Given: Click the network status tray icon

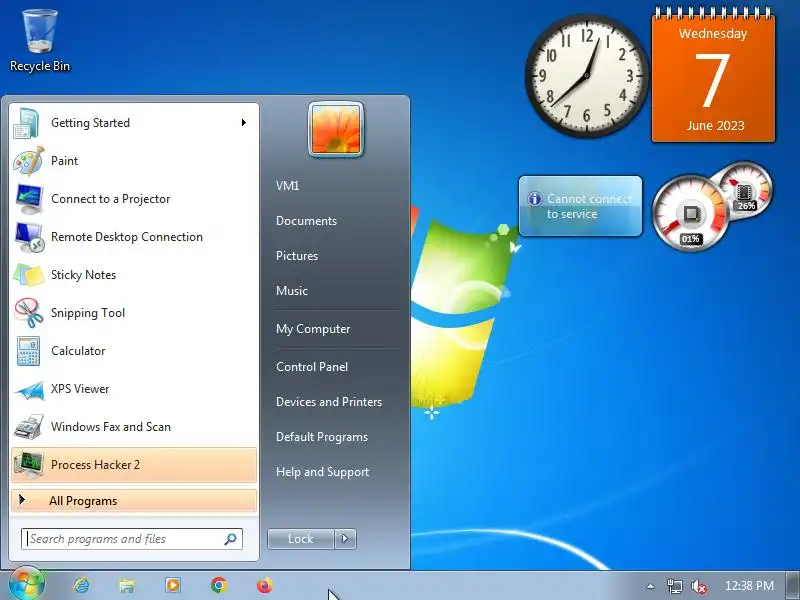Looking at the screenshot, I should [674, 586].
